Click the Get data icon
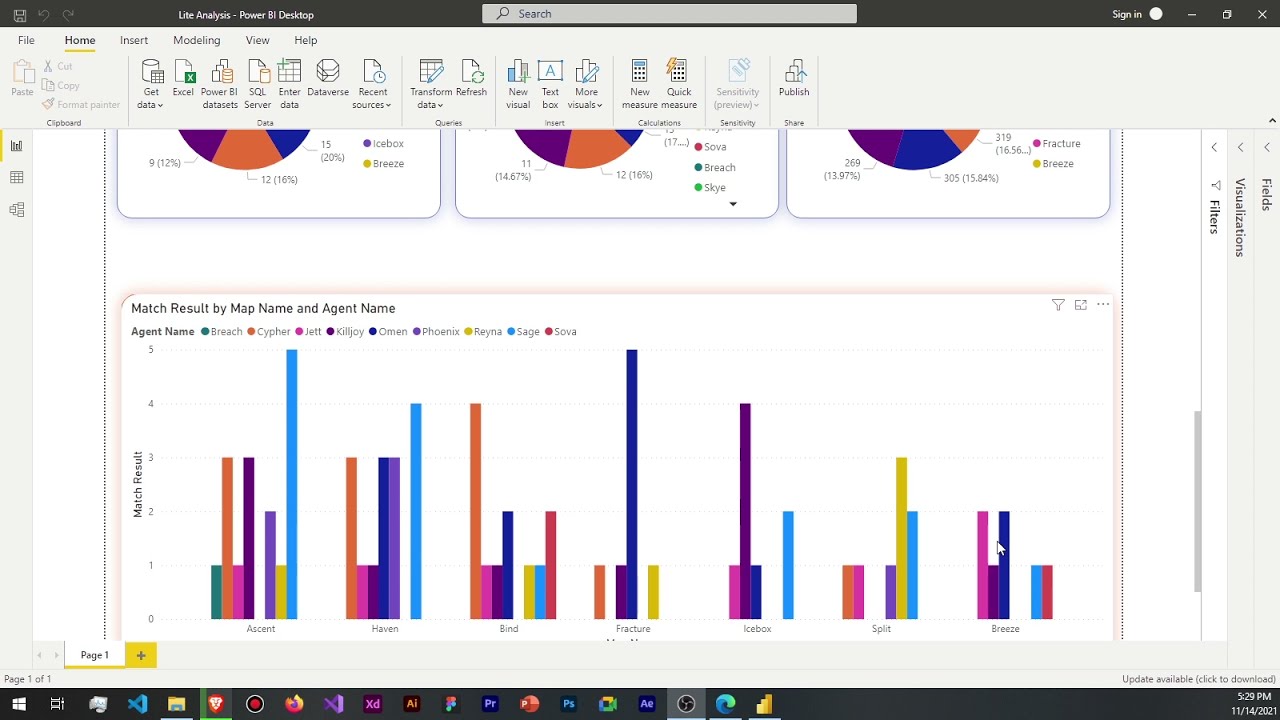Screen dimensions: 1280x720 tap(152, 71)
